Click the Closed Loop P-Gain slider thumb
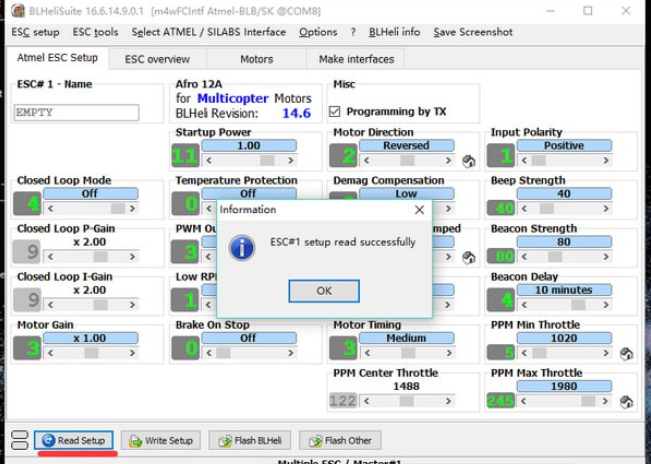The height and width of the screenshot is (464, 651). pyautogui.click(x=100, y=256)
